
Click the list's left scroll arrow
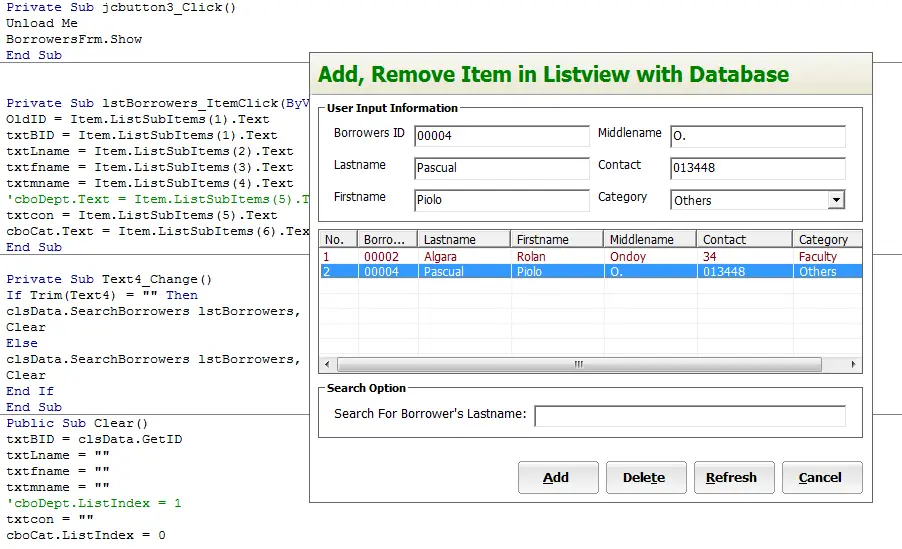point(327,364)
